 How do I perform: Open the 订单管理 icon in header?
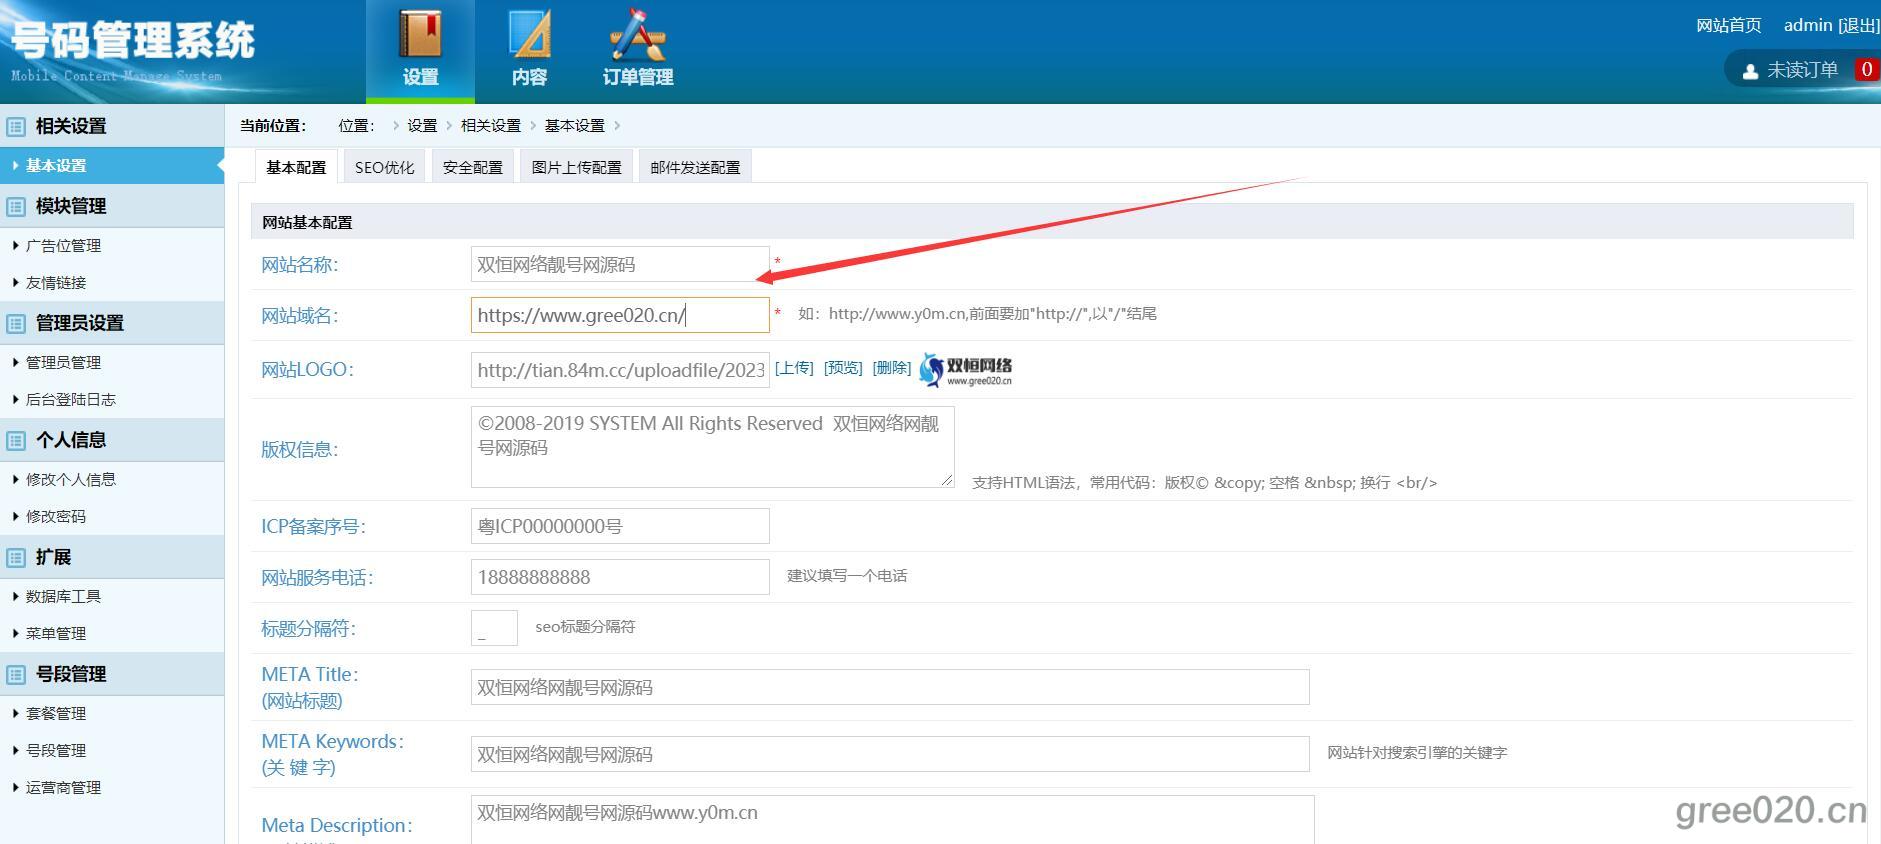[637, 35]
